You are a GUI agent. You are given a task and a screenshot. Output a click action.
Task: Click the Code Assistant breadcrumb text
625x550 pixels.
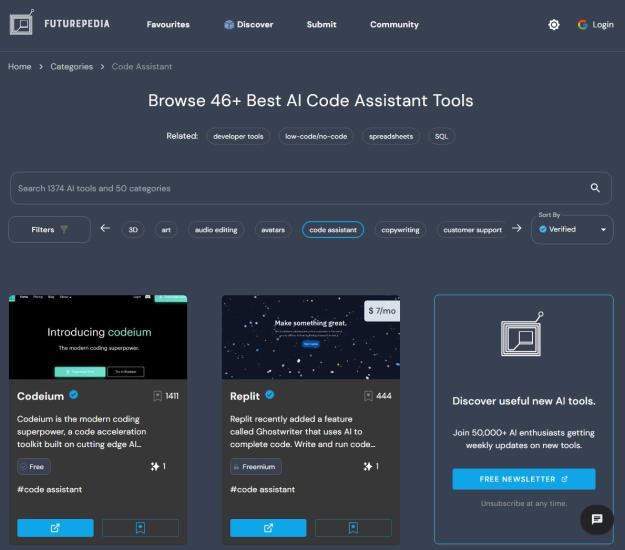pyautogui.click(x=142, y=67)
